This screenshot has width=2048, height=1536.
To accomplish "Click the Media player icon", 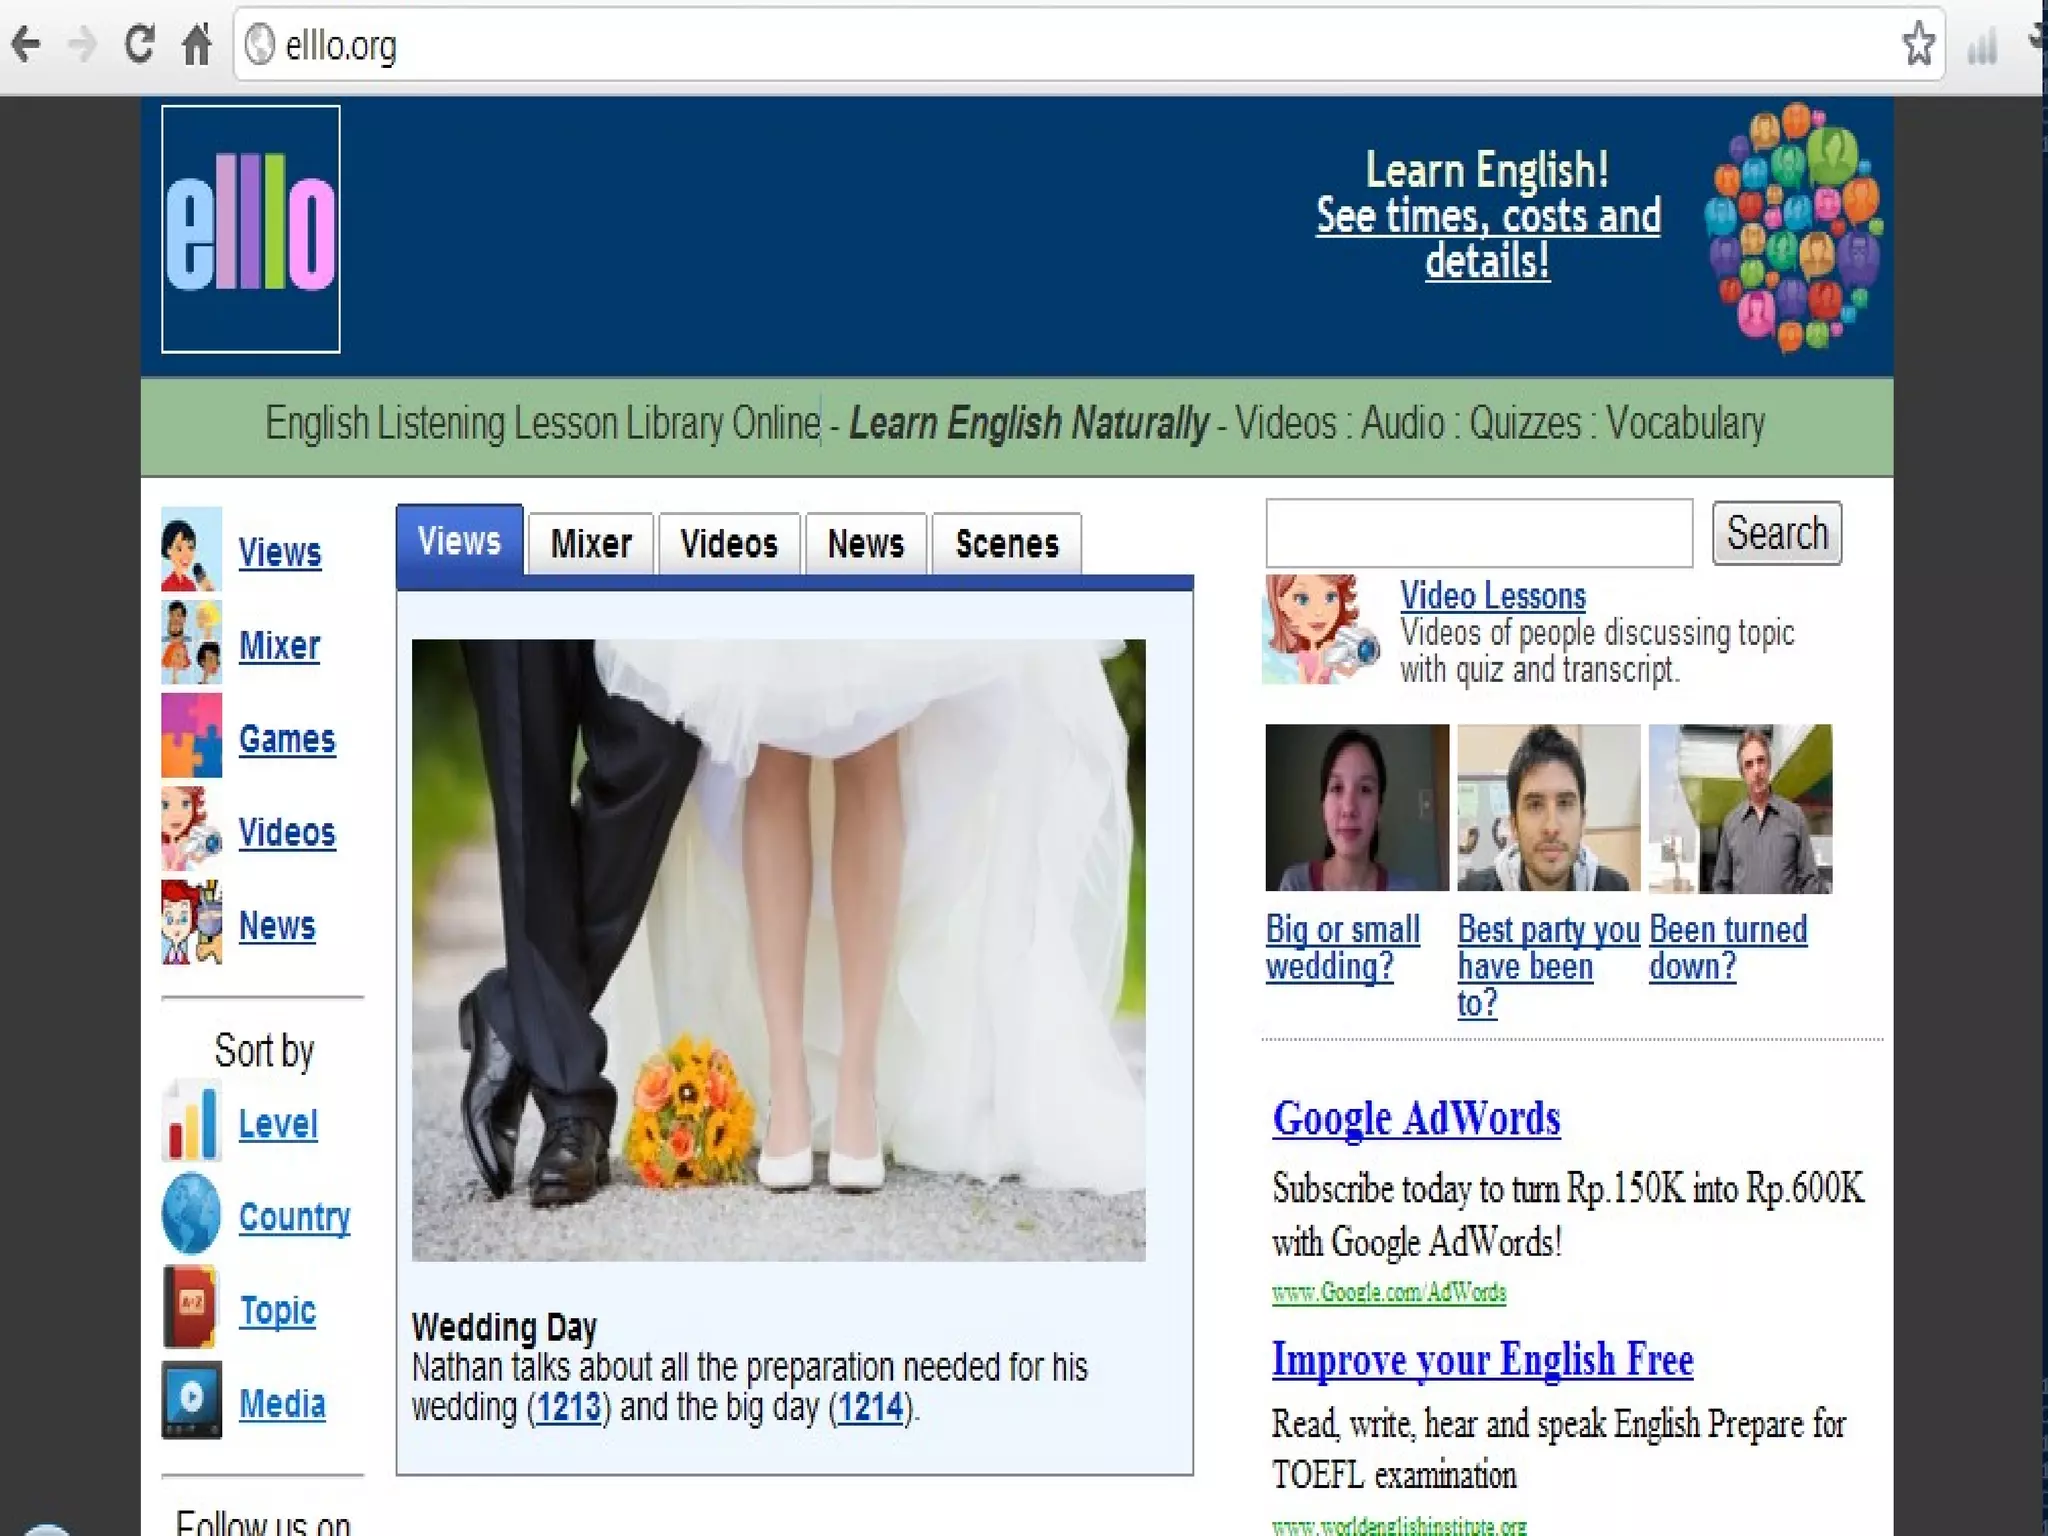I will click(191, 1400).
